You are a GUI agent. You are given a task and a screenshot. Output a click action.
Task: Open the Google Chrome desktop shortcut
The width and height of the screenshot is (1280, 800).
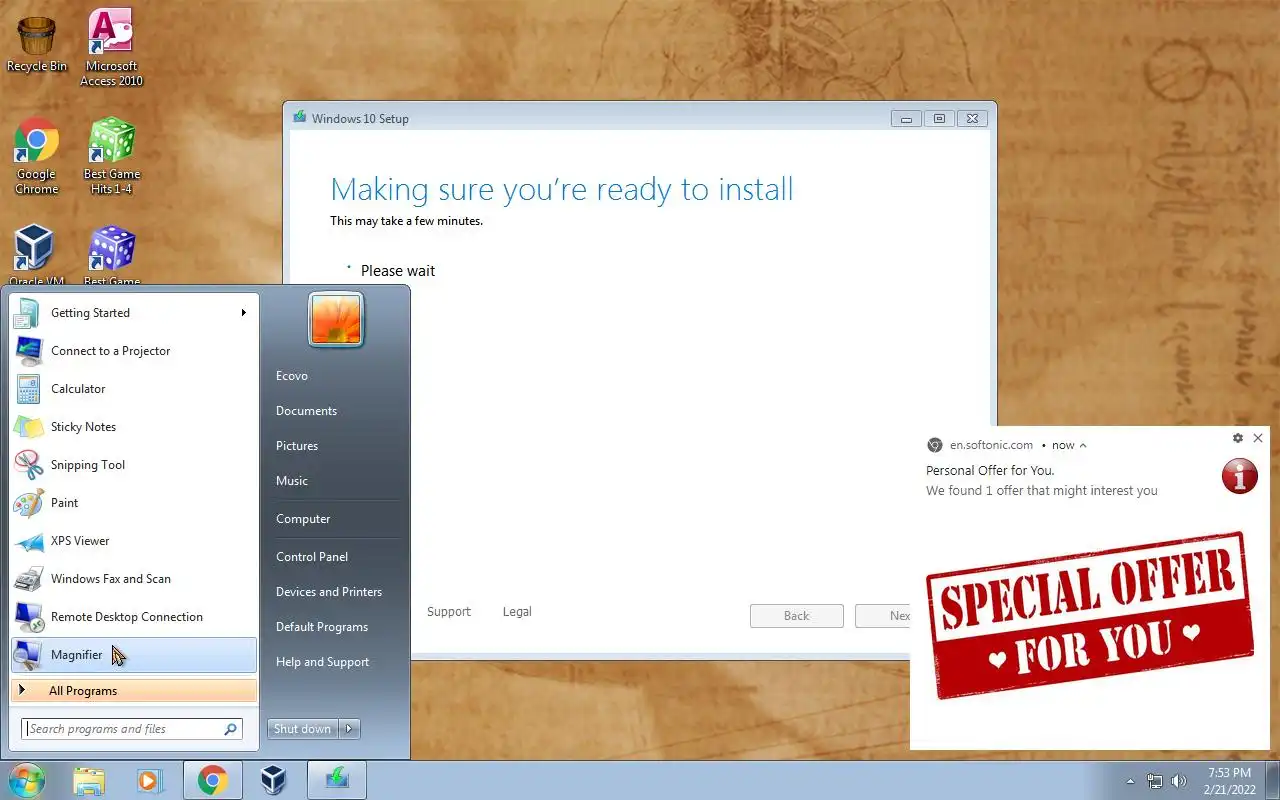click(x=37, y=156)
